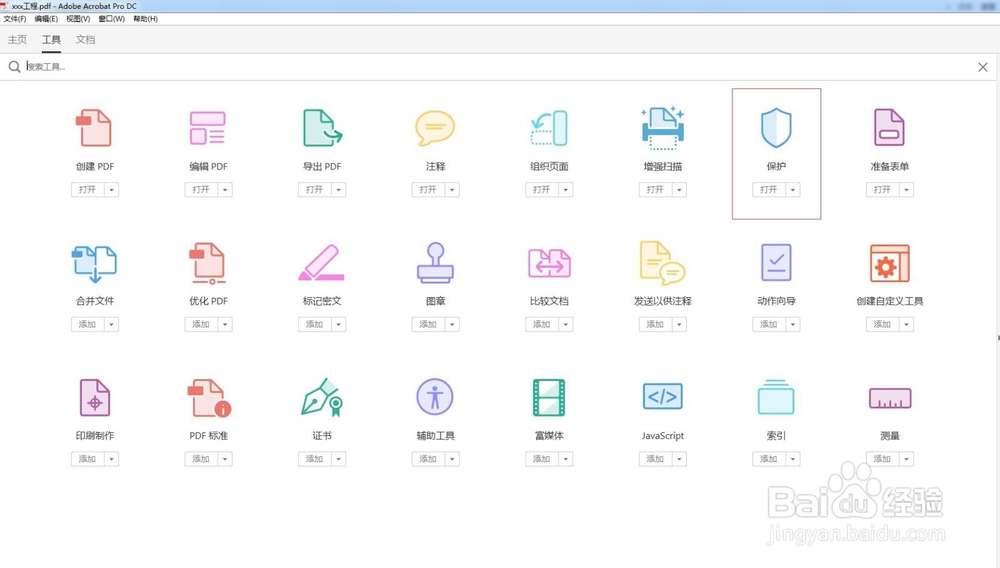The image size is (1000, 568).
Task: Select the 印刷制作 icon
Action: click(x=94, y=397)
